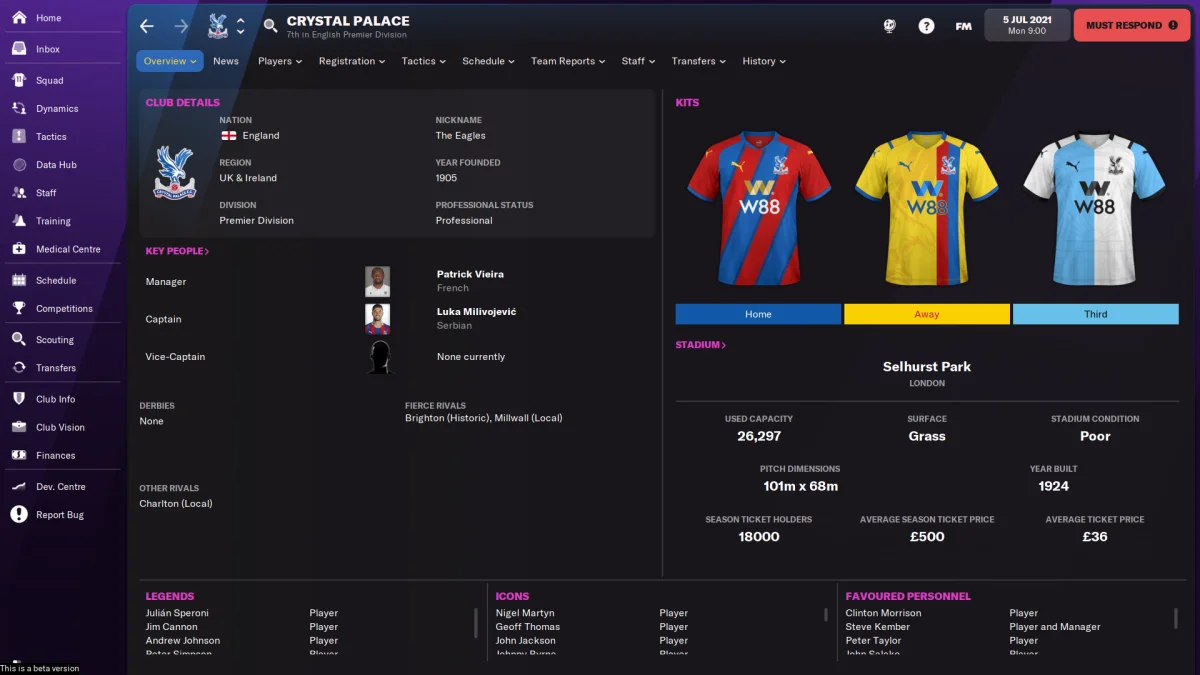Viewport: 1200px width, 675px height.
Task: Open Patrick Vieira's profile link
Action: [x=470, y=274]
